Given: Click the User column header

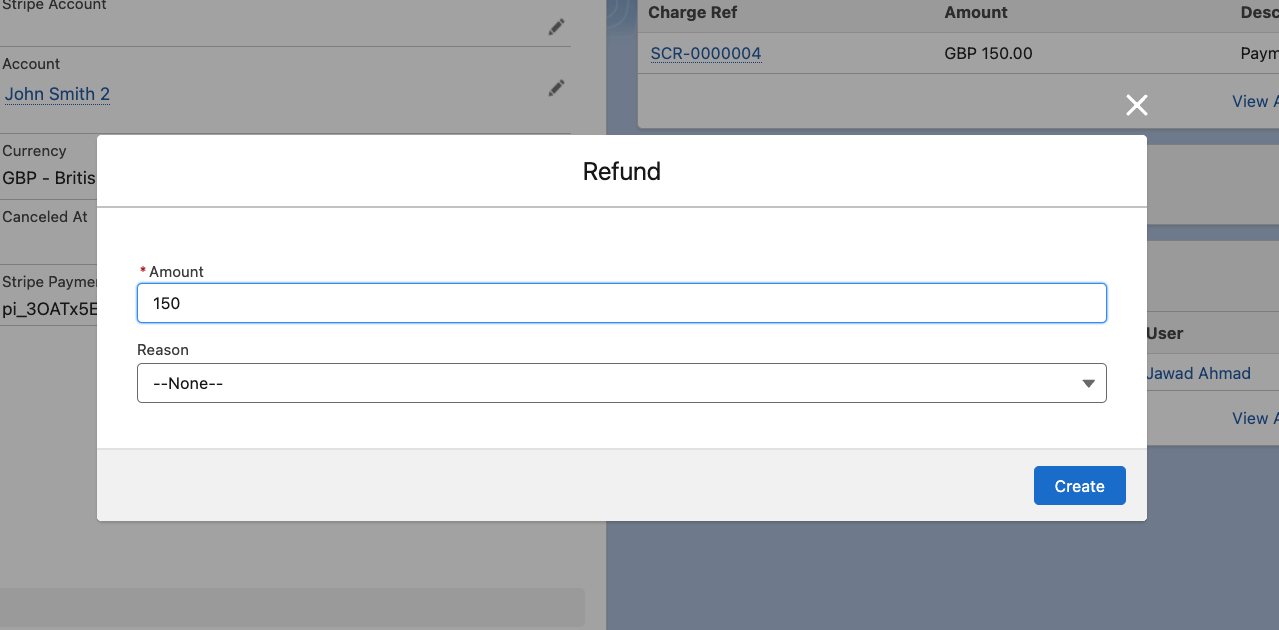Looking at the screenshot, I should [x=1165, y=333].
